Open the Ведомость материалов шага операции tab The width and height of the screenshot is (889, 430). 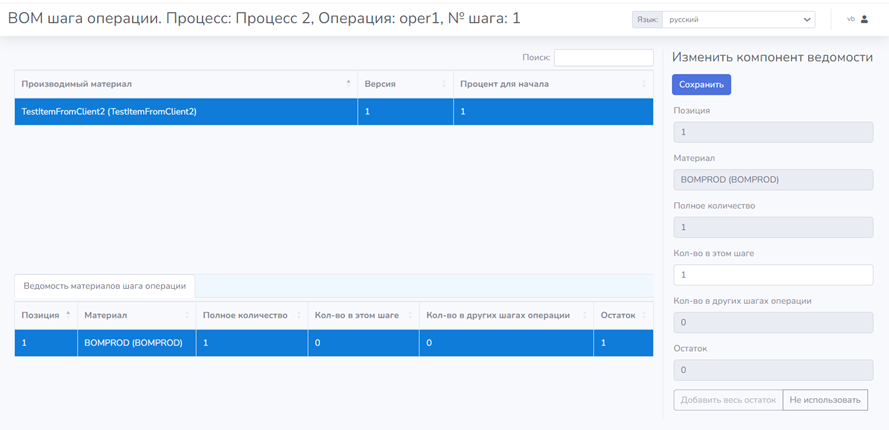click(105, 286)
